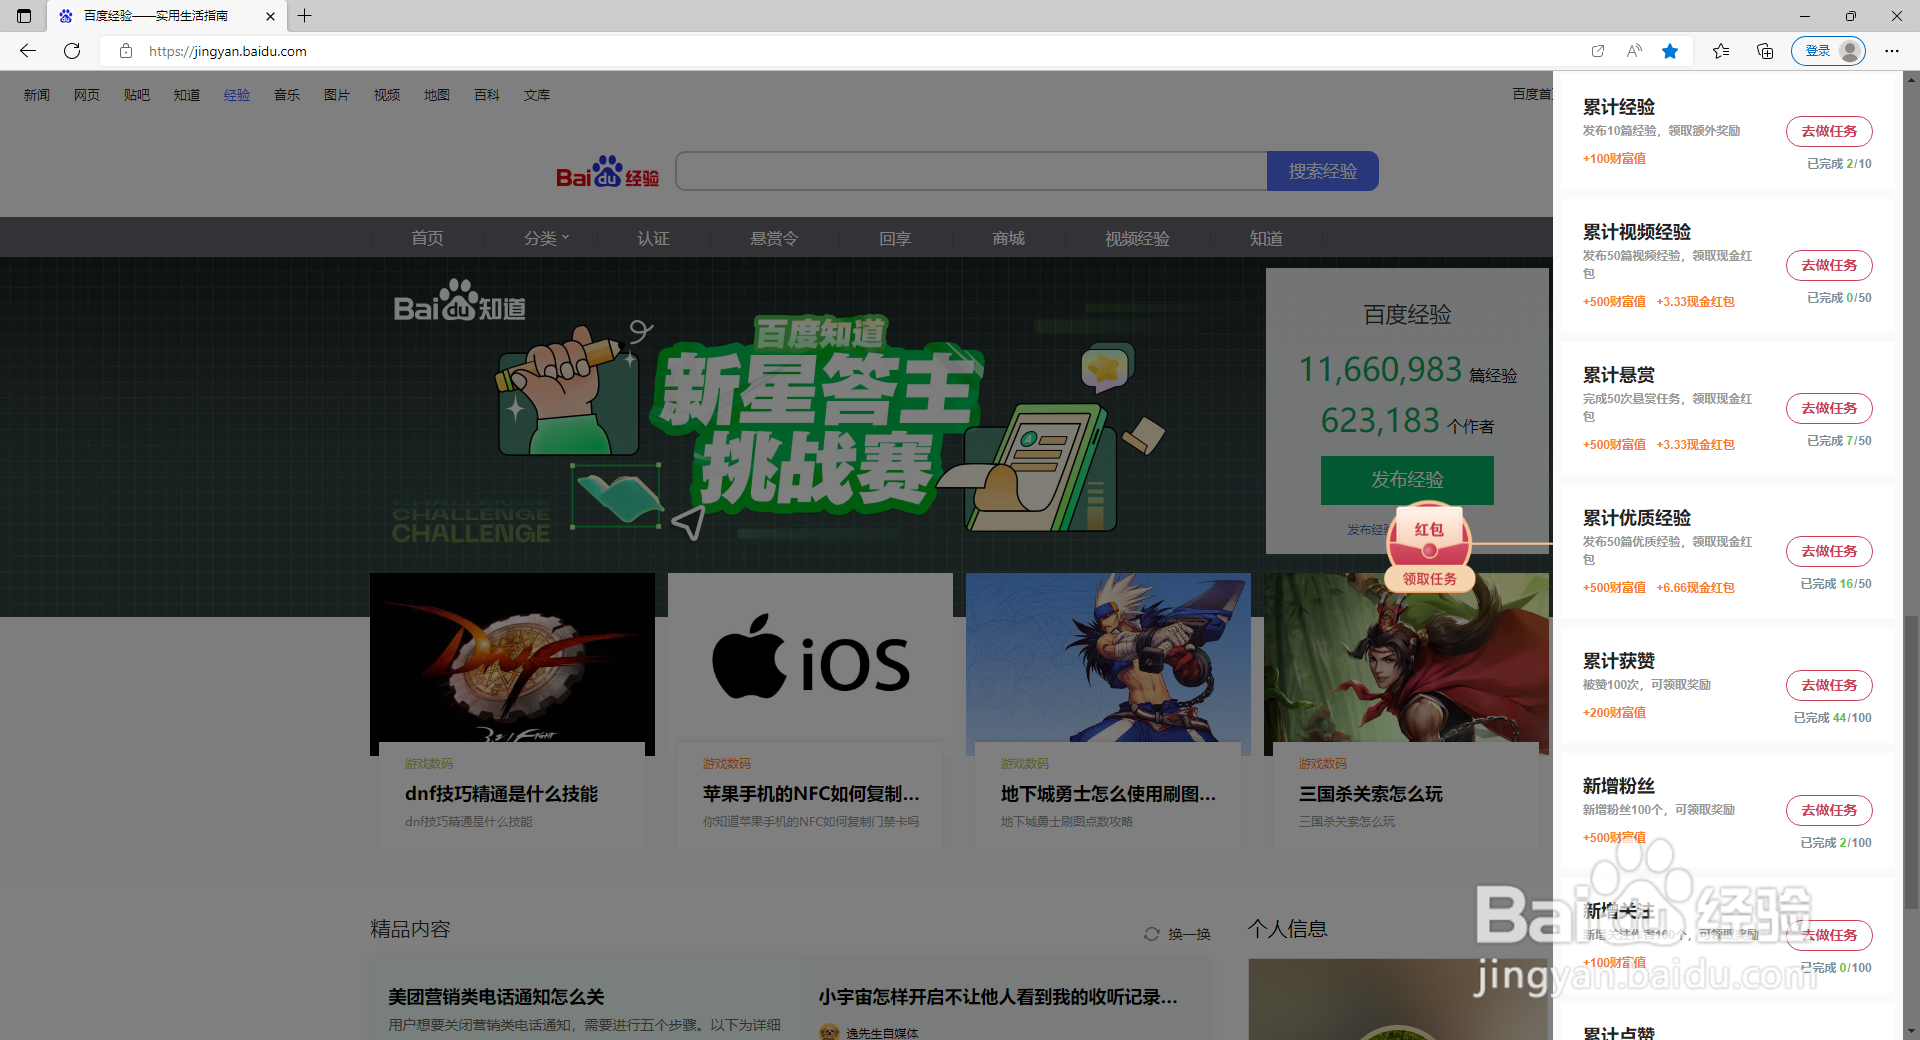Open the 新星答主挑战赛 banner
The width and height of the screenshot is (1920, 1040).
coord(818,415)
